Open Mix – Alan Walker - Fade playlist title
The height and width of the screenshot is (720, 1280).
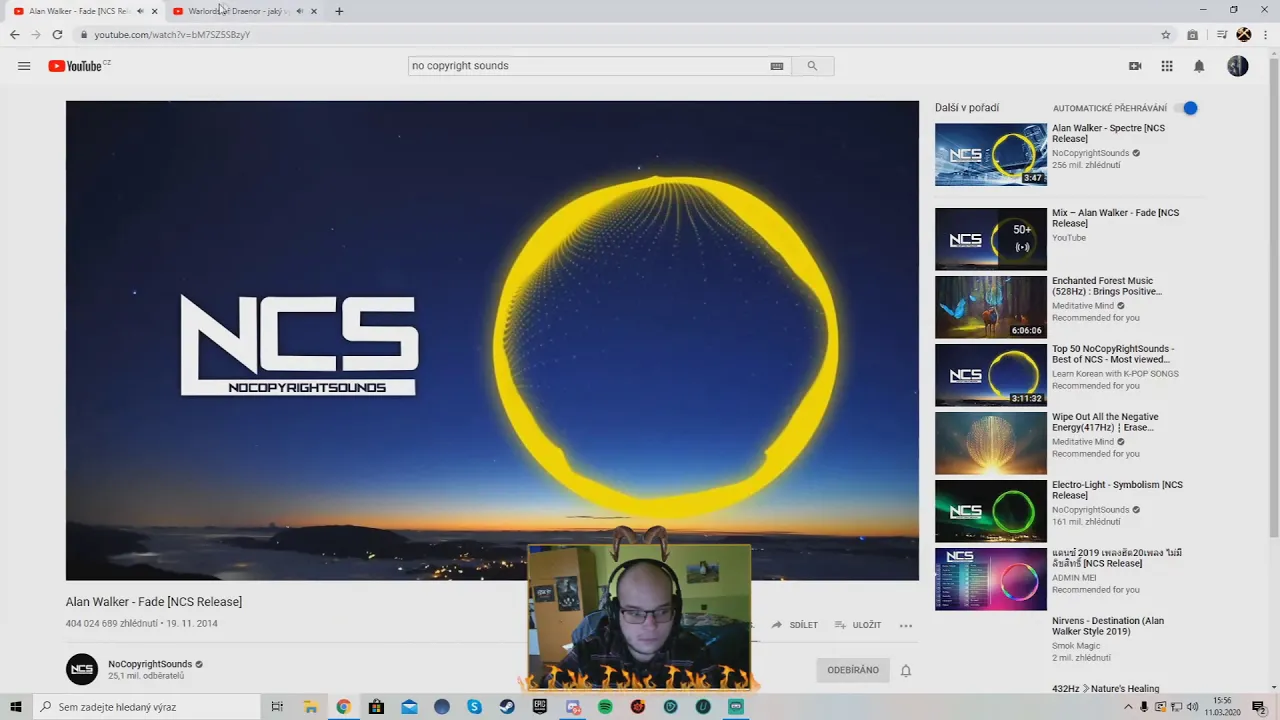(1115, 218)
